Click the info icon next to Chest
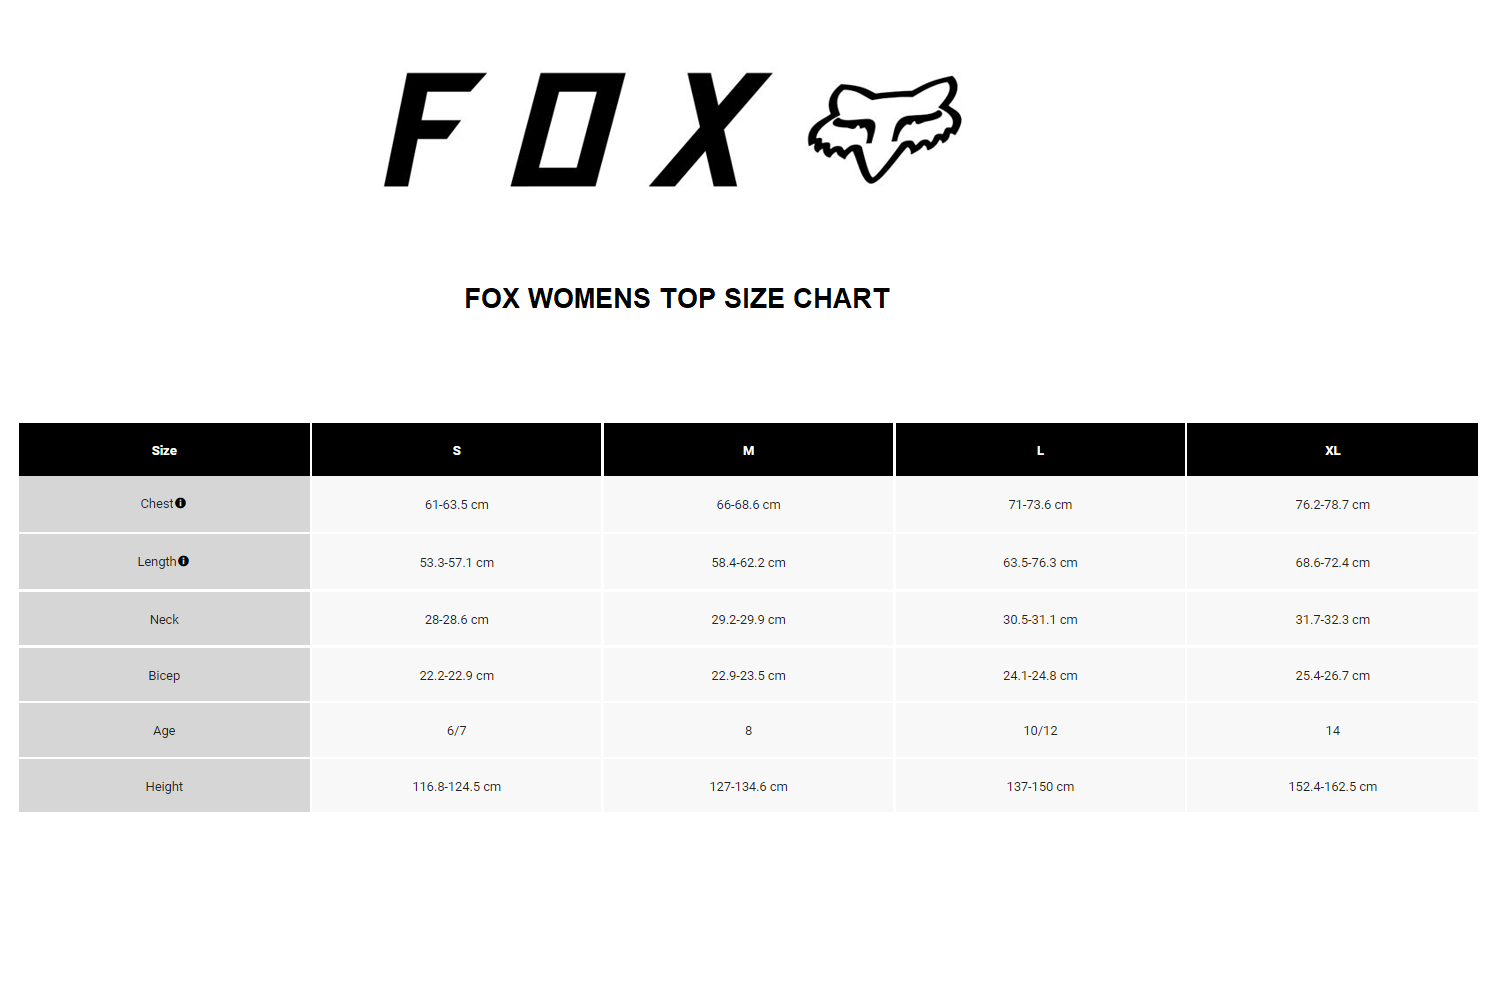The image size is (1501, 1000). click(180, 503)
